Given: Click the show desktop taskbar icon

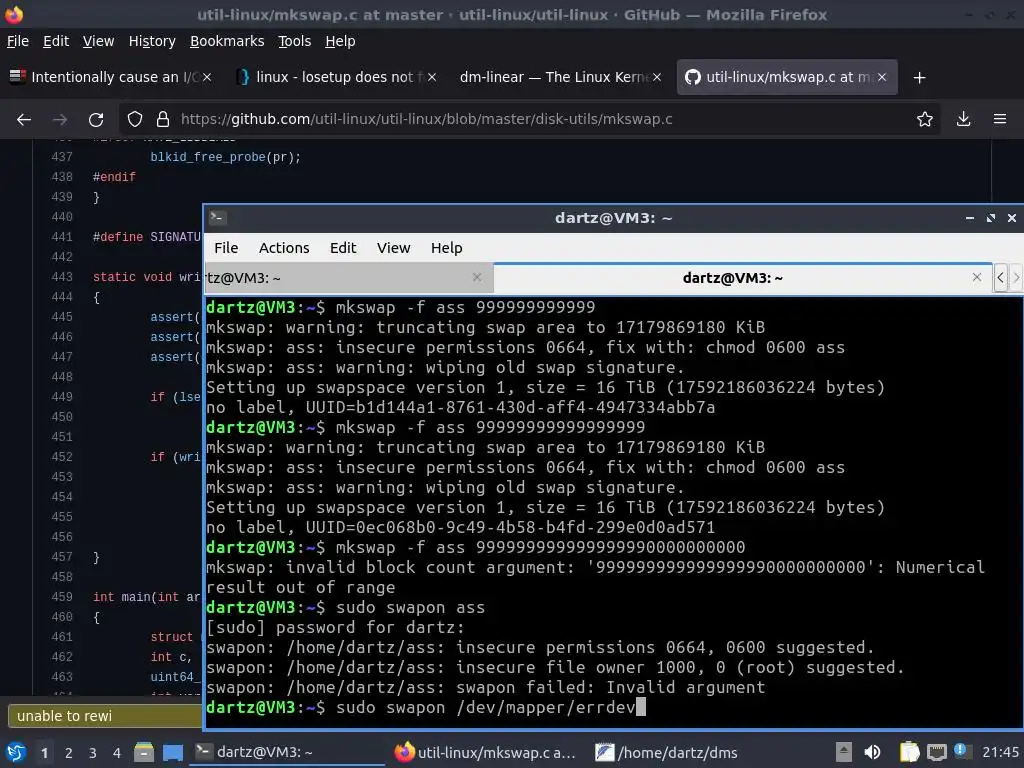Looking at the screenshot, I should (x=173, y=753).
